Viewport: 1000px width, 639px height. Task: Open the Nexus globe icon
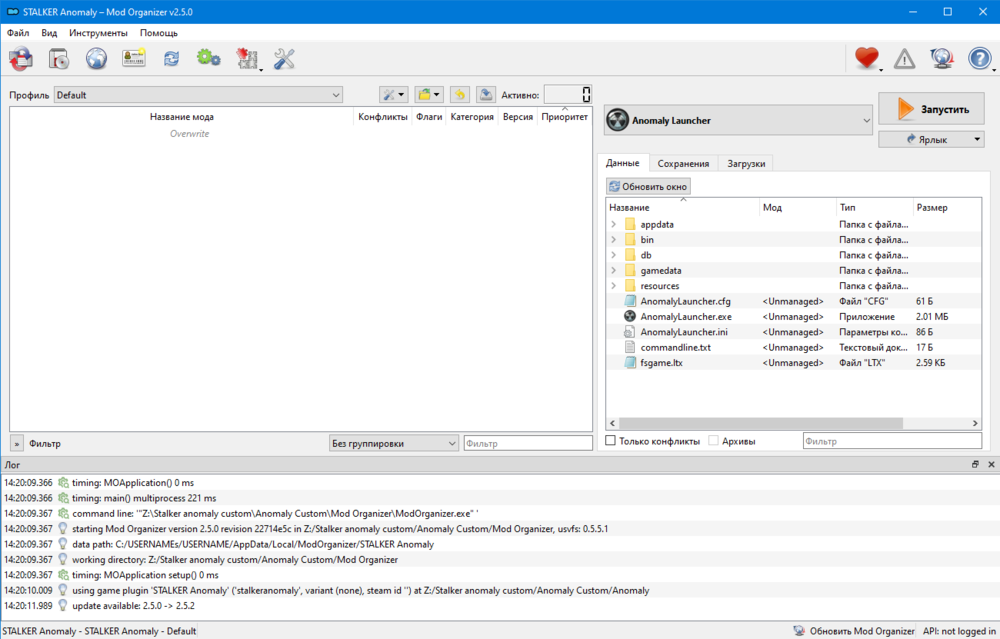coord(96,58)
